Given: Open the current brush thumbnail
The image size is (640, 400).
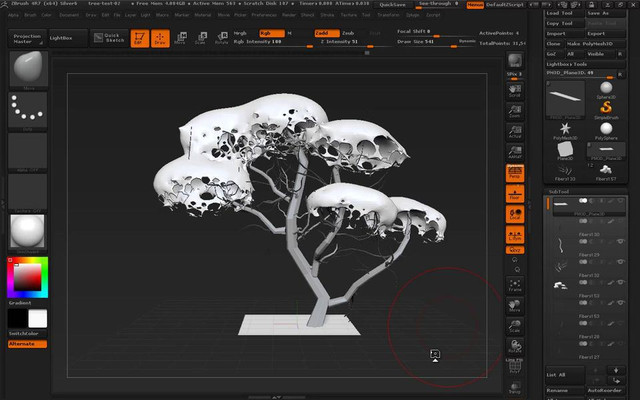Looking at the screenshot, I should point(27,68).
